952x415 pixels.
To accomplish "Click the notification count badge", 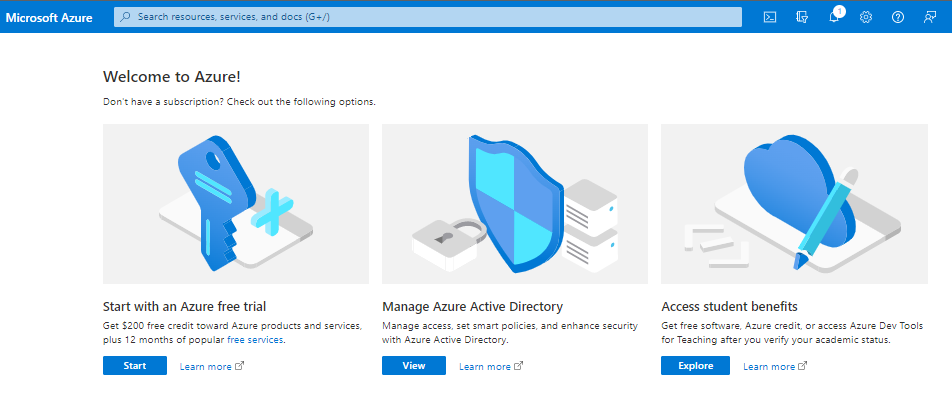I will point(839,11).
